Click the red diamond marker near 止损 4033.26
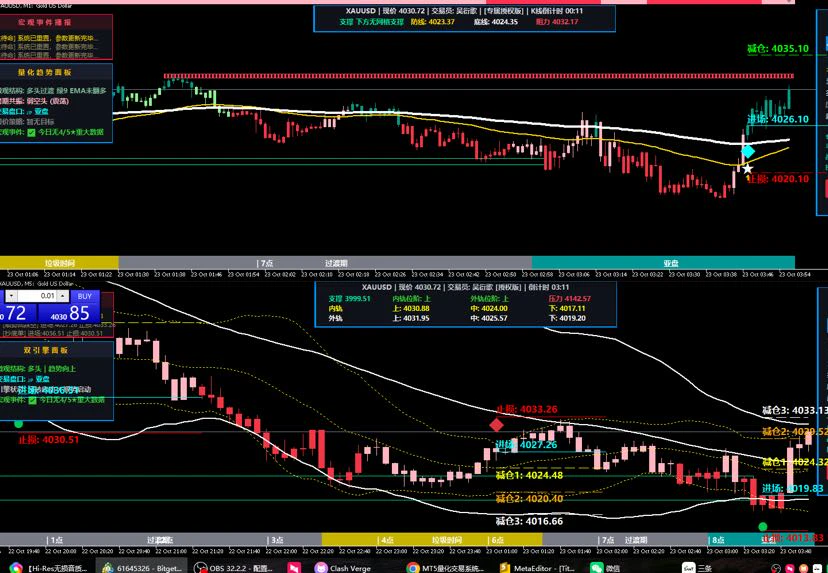 coord(496,425)
